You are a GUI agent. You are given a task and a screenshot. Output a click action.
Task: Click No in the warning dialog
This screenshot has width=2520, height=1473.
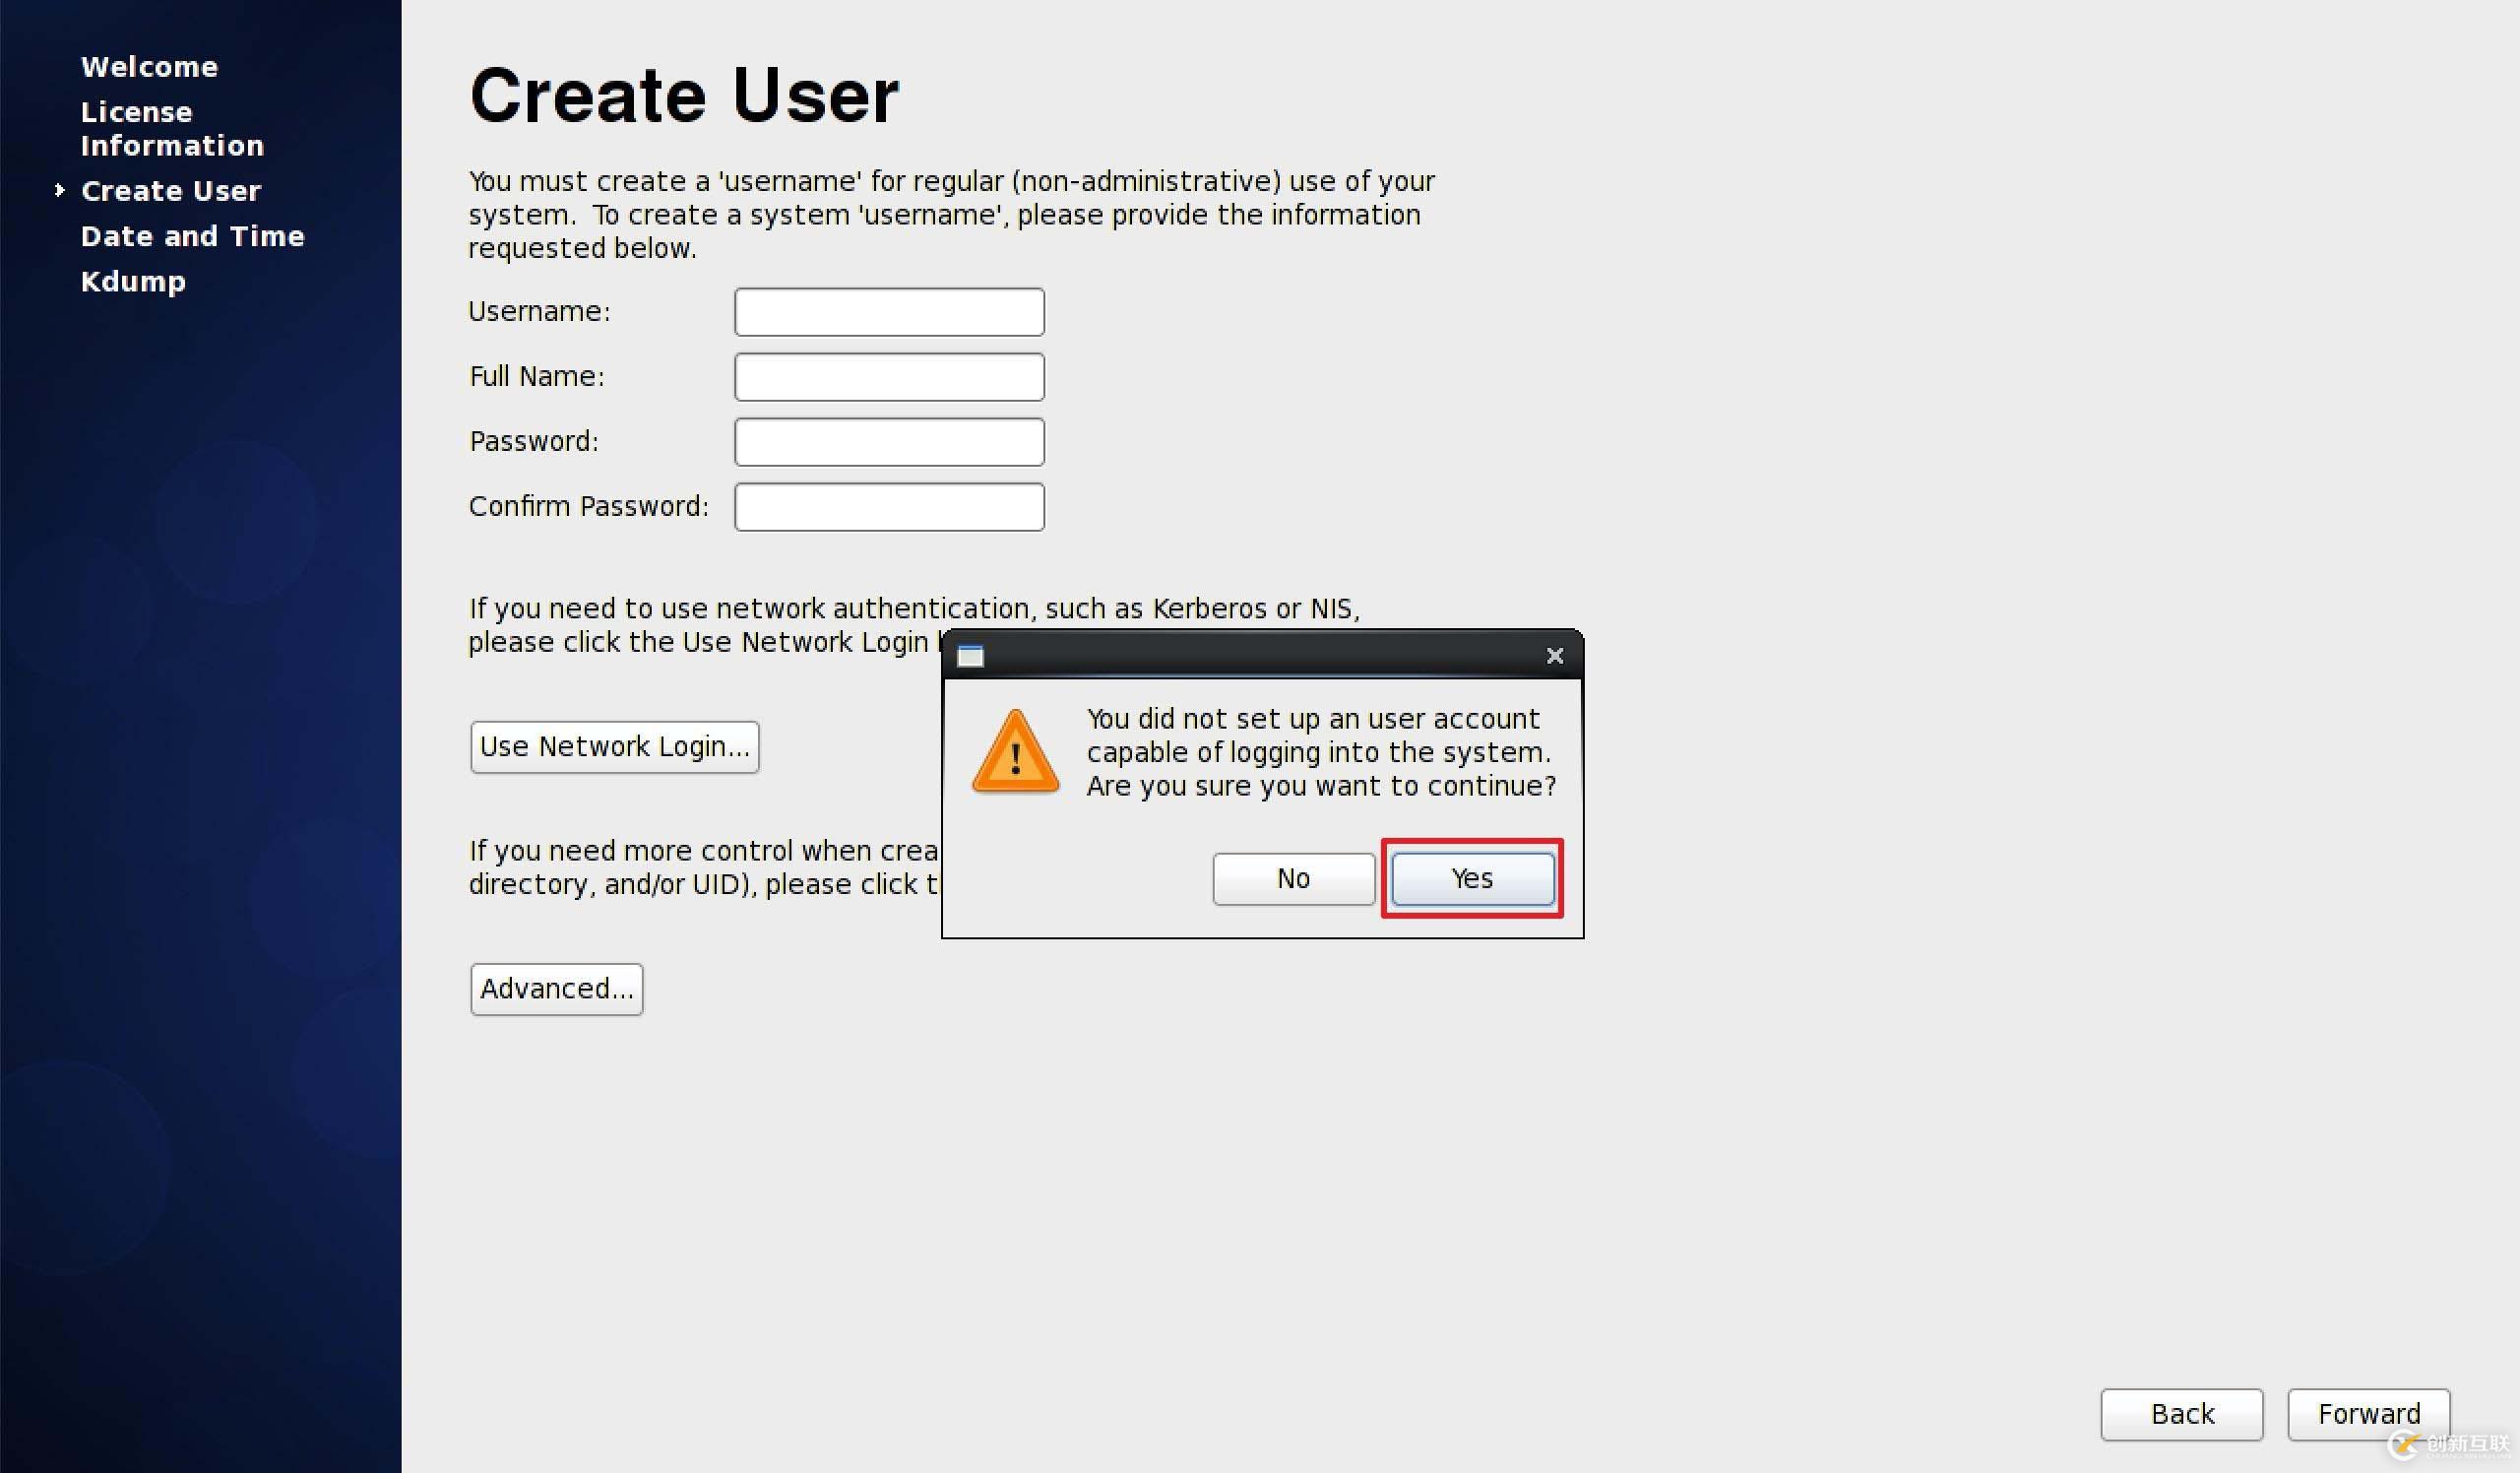point(1293,879)
